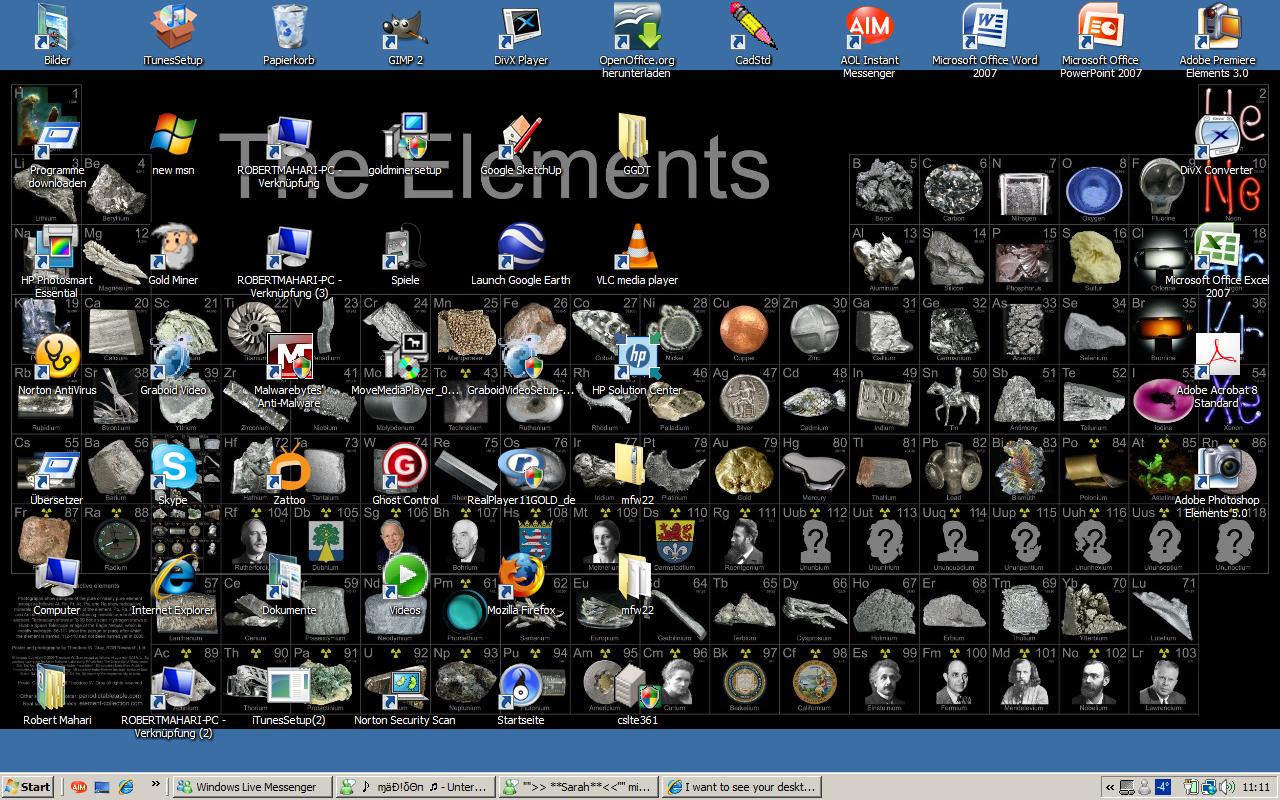Screen dimensions: 1280x800
Task: Launch Mozilla Firefox from the desktop
Action: pyautogui.click(x=521, y=579)
